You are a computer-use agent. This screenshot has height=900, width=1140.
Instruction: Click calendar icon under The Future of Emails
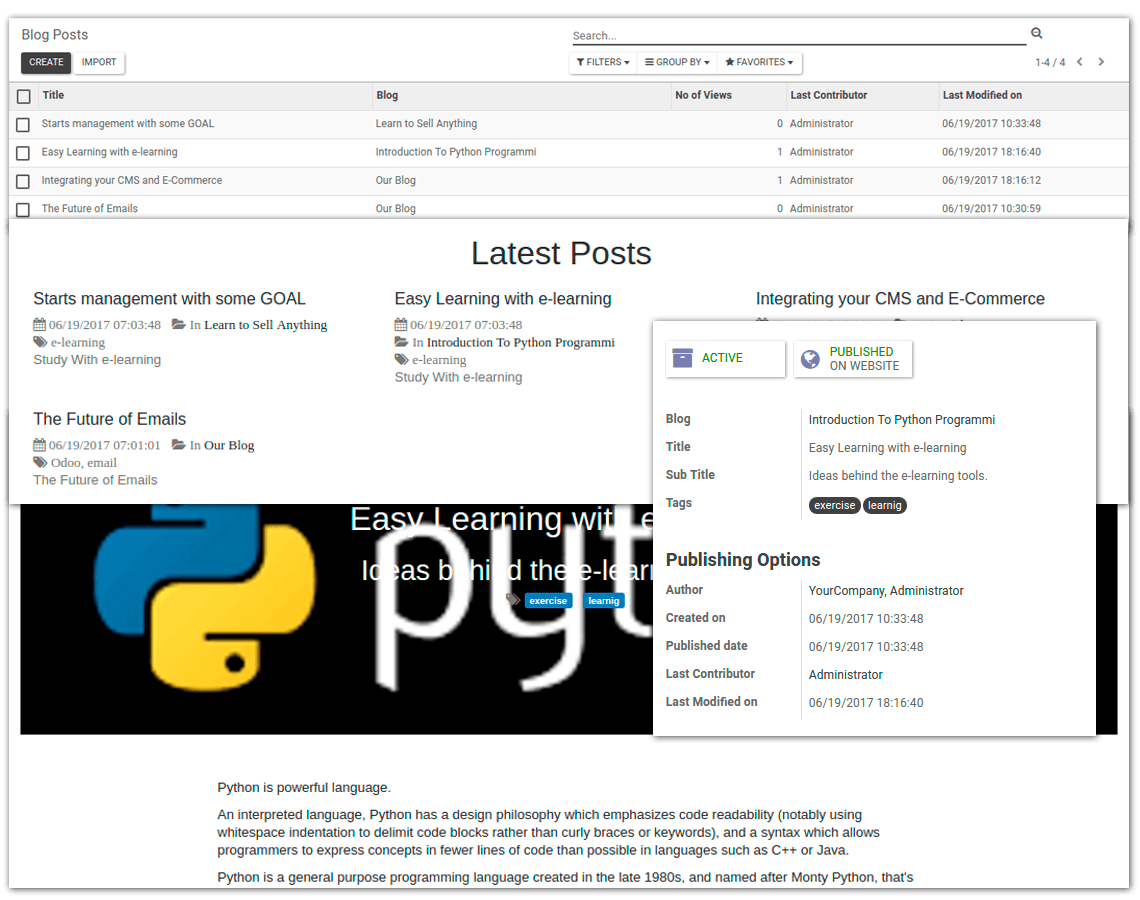pos(39,445)
